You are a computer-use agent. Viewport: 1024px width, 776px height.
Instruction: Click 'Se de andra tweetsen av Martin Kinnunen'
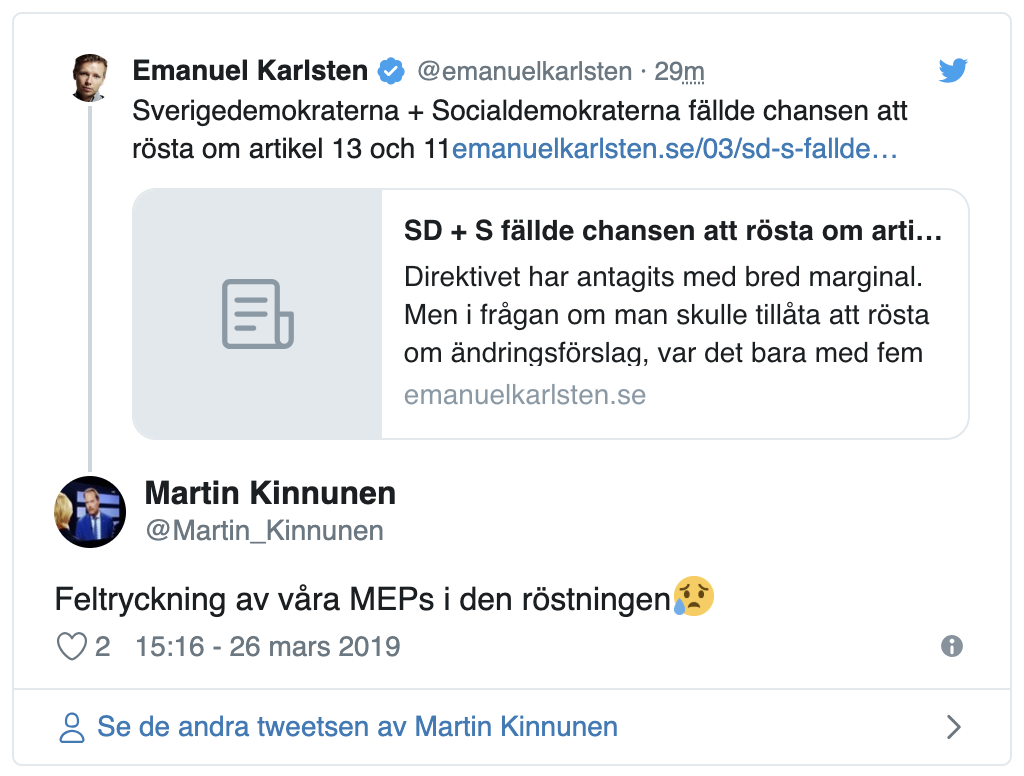[357, 727]
